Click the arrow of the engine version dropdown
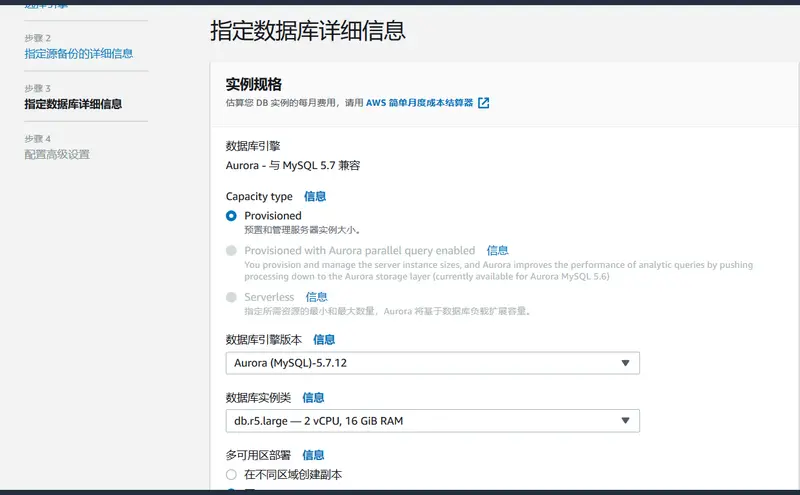This screenshot has height=495, width=800. pyautogui.click(x=625, y=363)
